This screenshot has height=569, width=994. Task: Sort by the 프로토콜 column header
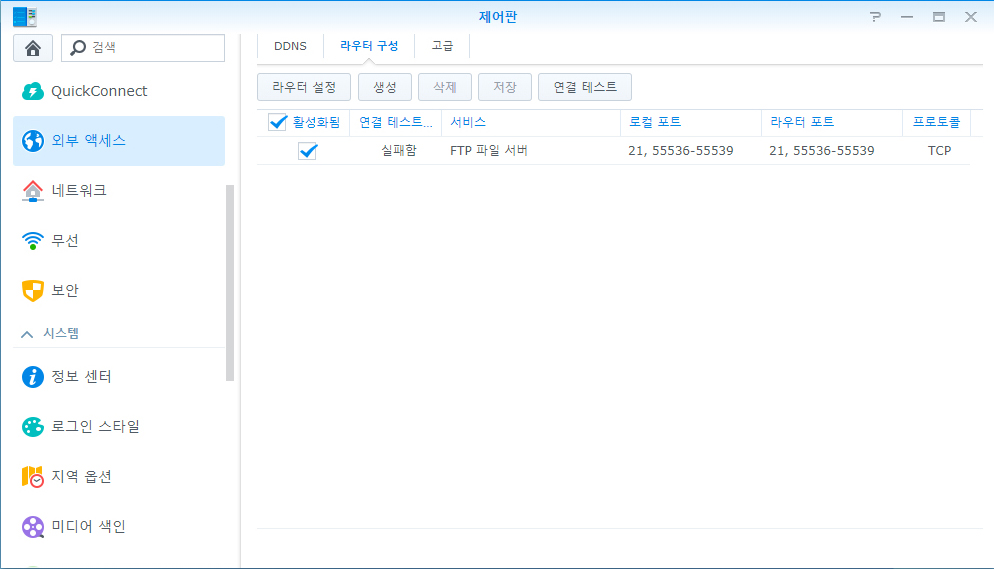pyautogui.click(x=936, y=122)
